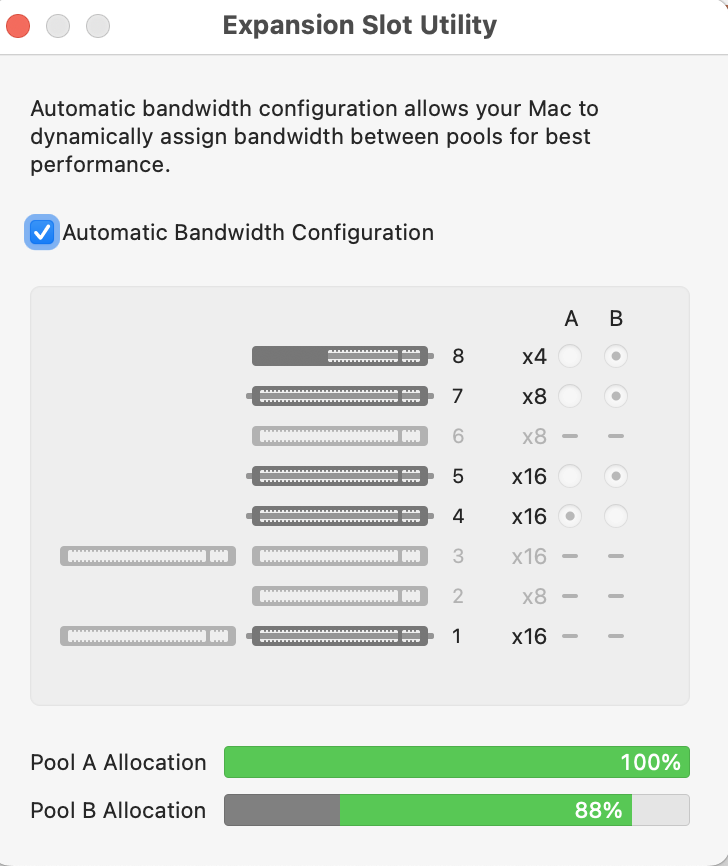Viewport: 728px width, 866px height.
Task: Disable Automatic Bandwidth Configuration checkbox
Action: coord(42,233)
